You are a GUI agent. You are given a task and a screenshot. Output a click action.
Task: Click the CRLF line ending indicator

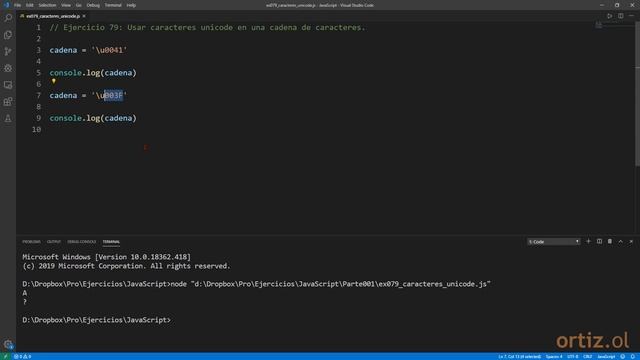[x=587, y=357]
